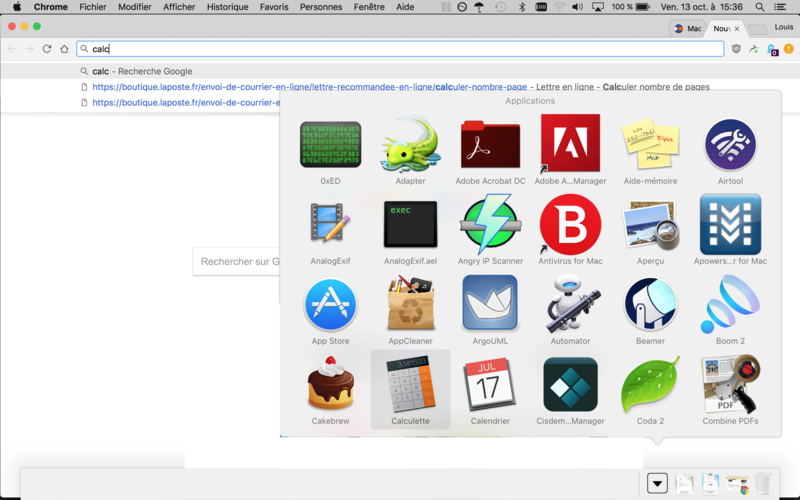The width and height of the screenshot is (800, 500).
Task: Open the Apple menu
Action: click(x=17, y=7)
